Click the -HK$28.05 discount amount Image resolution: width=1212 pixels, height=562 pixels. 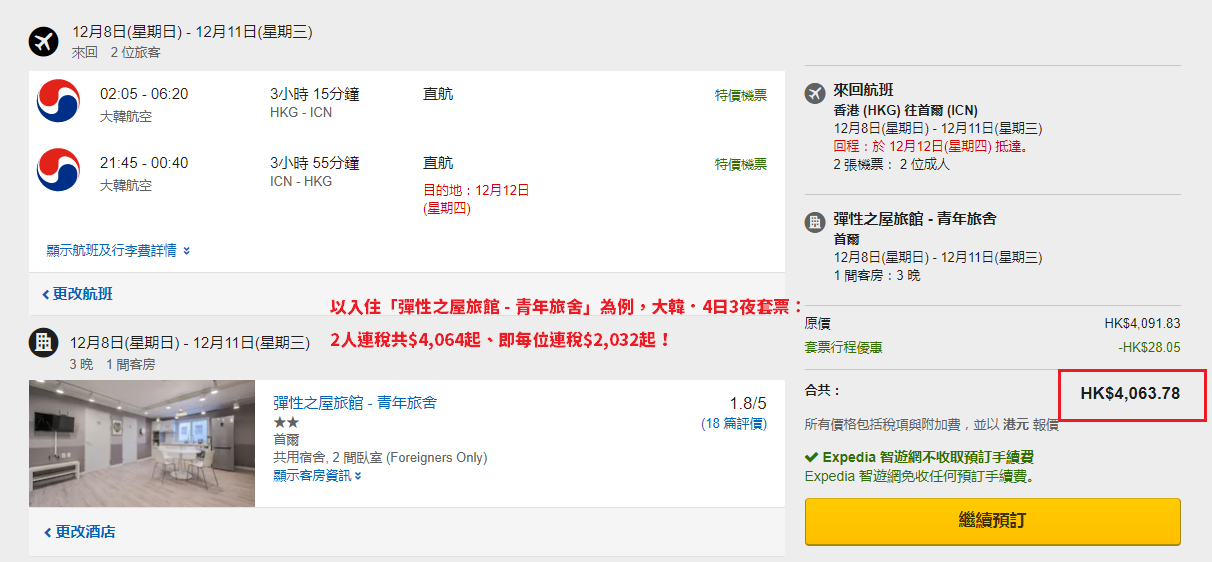(1149, 348)
